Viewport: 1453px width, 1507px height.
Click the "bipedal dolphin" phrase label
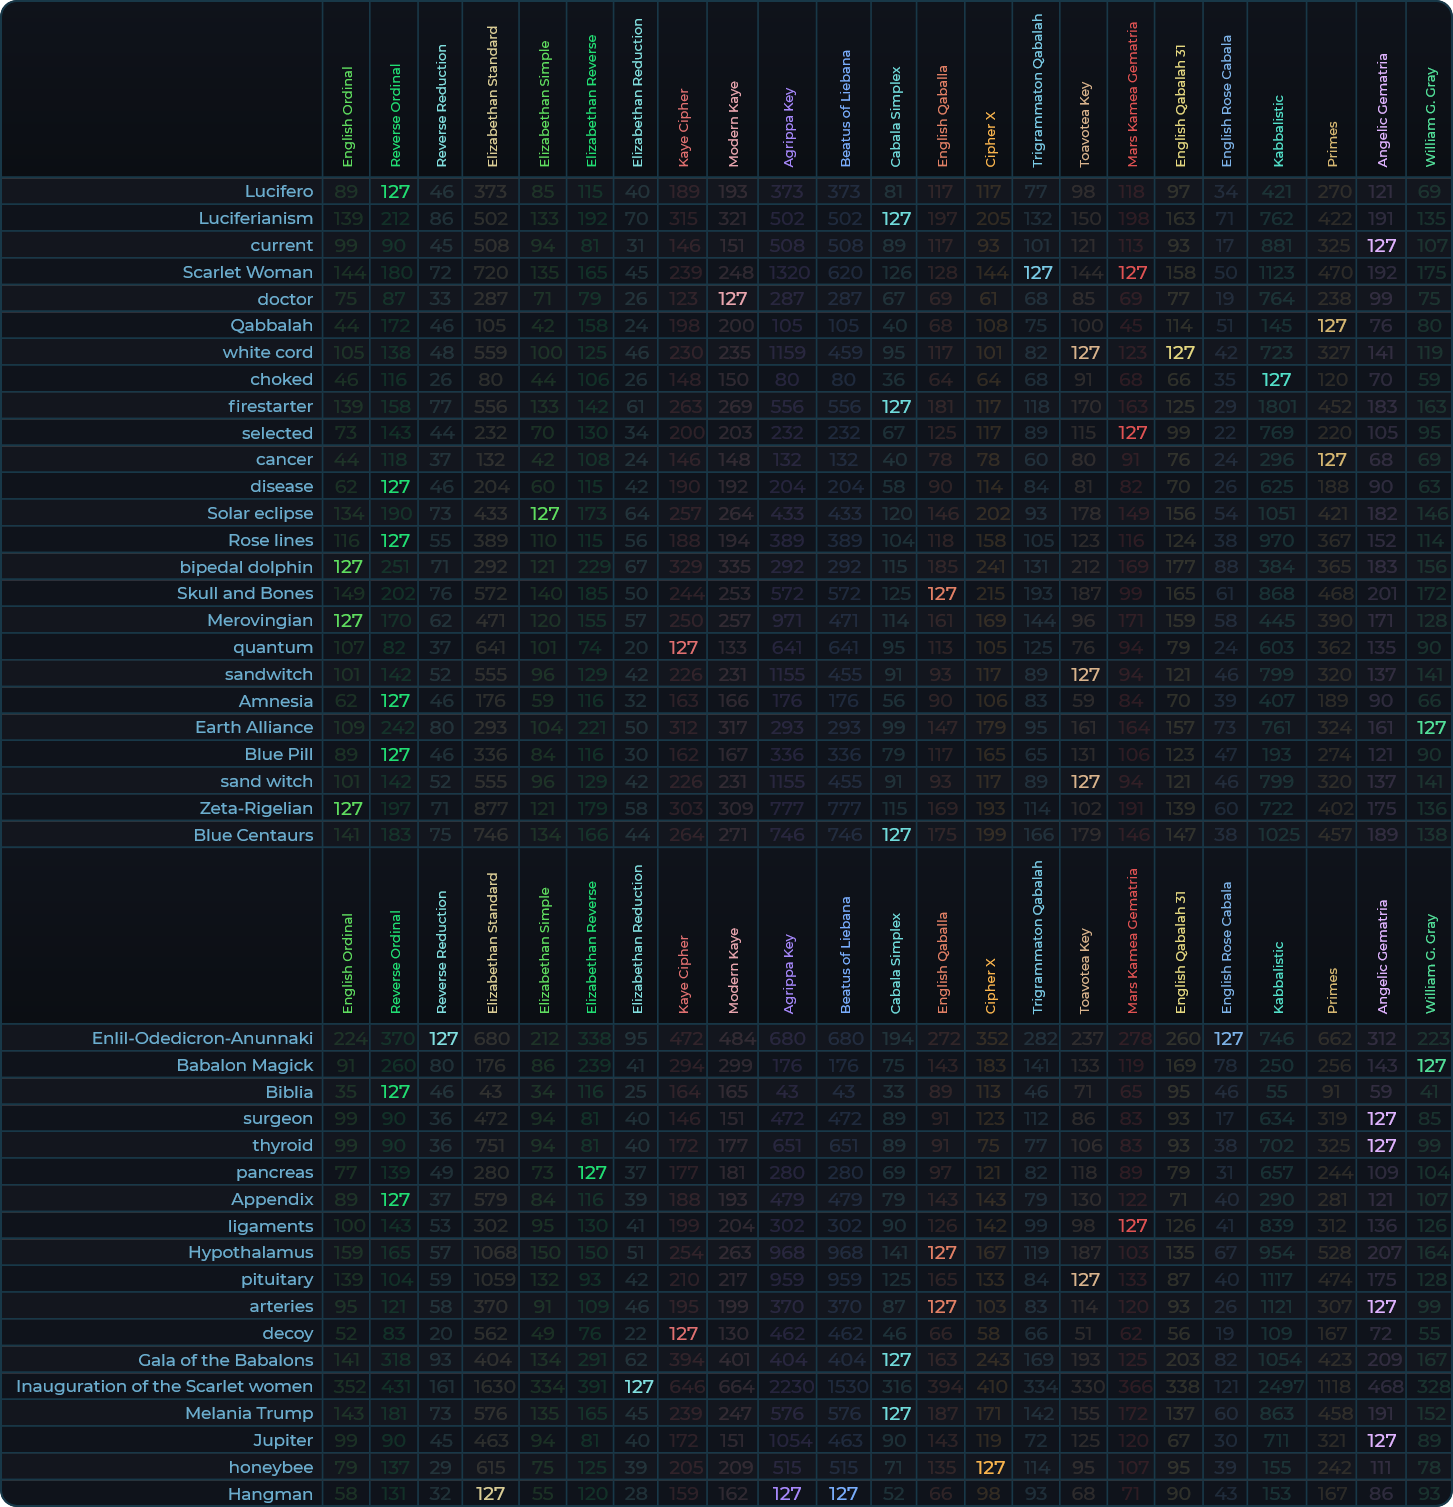pyautogui.click(x=246, y=567)
